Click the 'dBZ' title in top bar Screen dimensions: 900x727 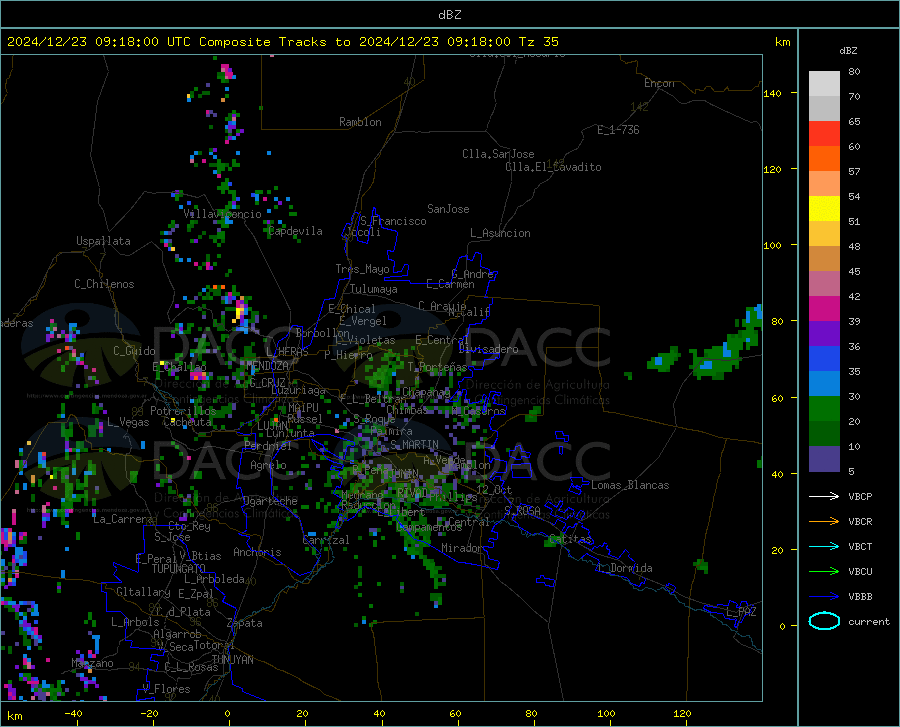[449, 15]
